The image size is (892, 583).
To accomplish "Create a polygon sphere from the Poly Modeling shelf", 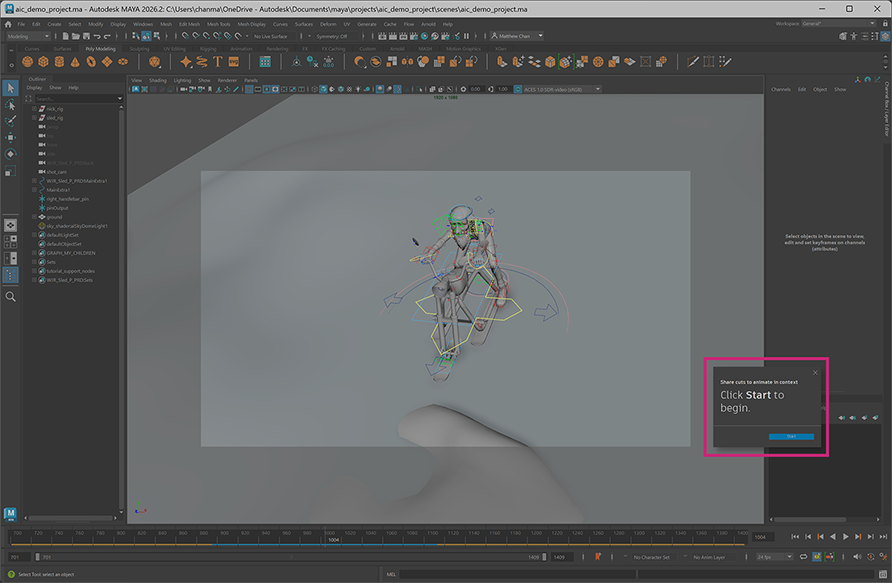I will pyautogui.click(x=26, y=61).
